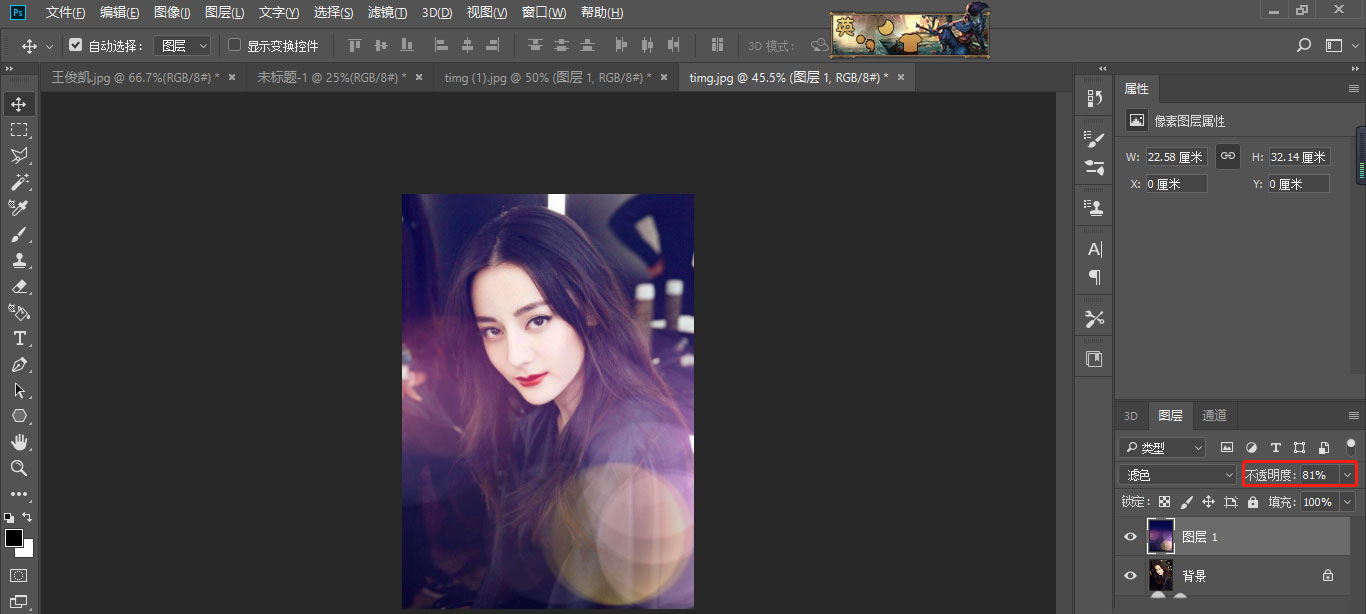Select the Magic Wand tool

(x=19, y=182)
